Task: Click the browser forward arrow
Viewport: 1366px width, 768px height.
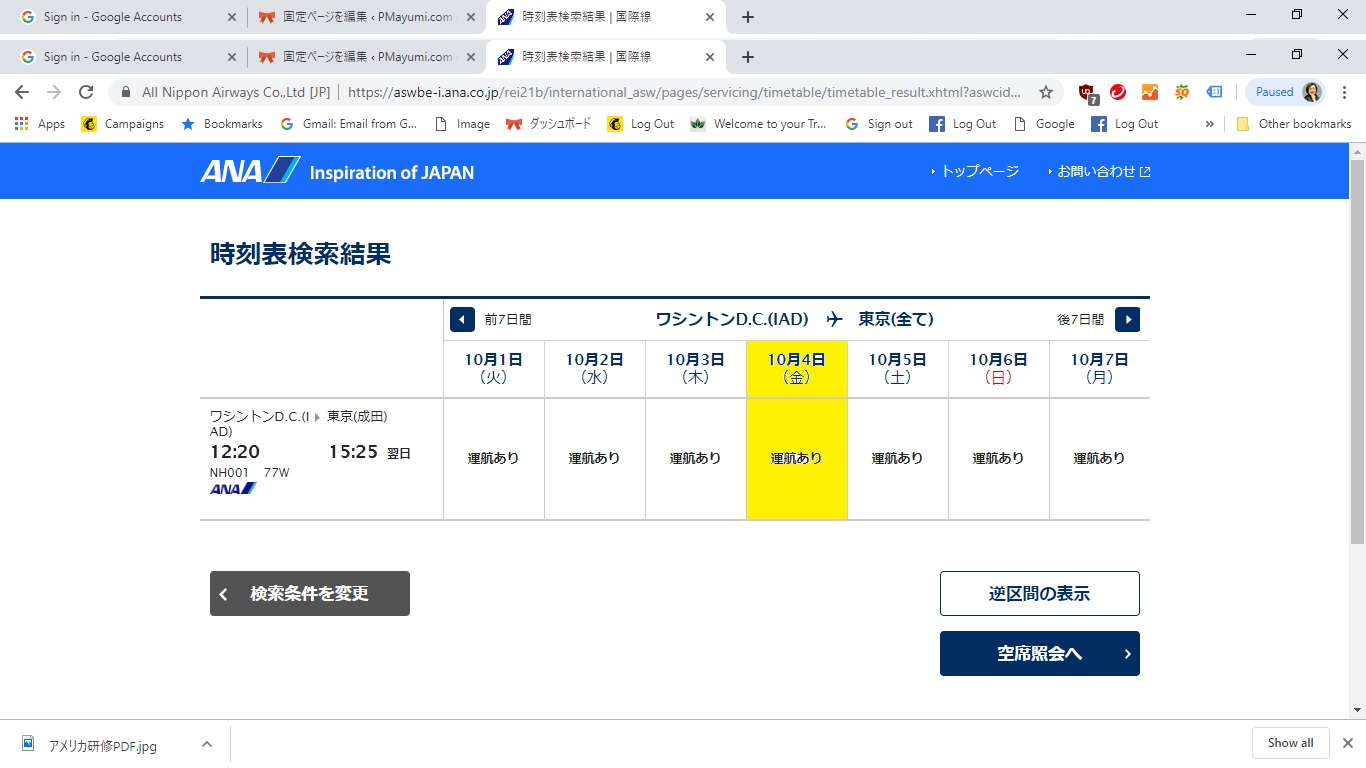Action: click(54, 92)
